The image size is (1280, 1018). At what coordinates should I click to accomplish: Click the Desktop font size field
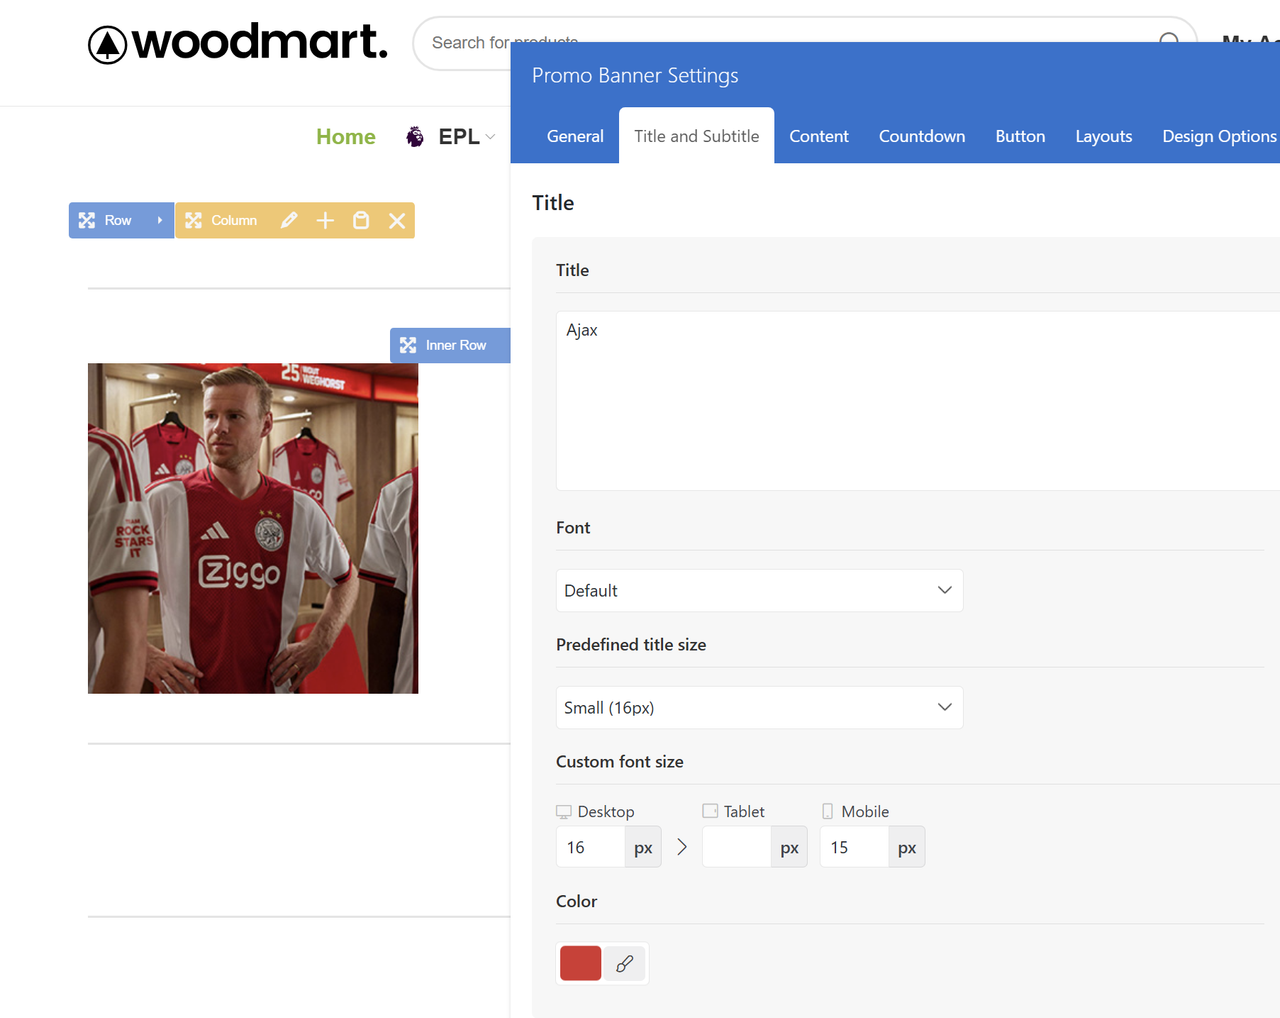click(590, 847)
